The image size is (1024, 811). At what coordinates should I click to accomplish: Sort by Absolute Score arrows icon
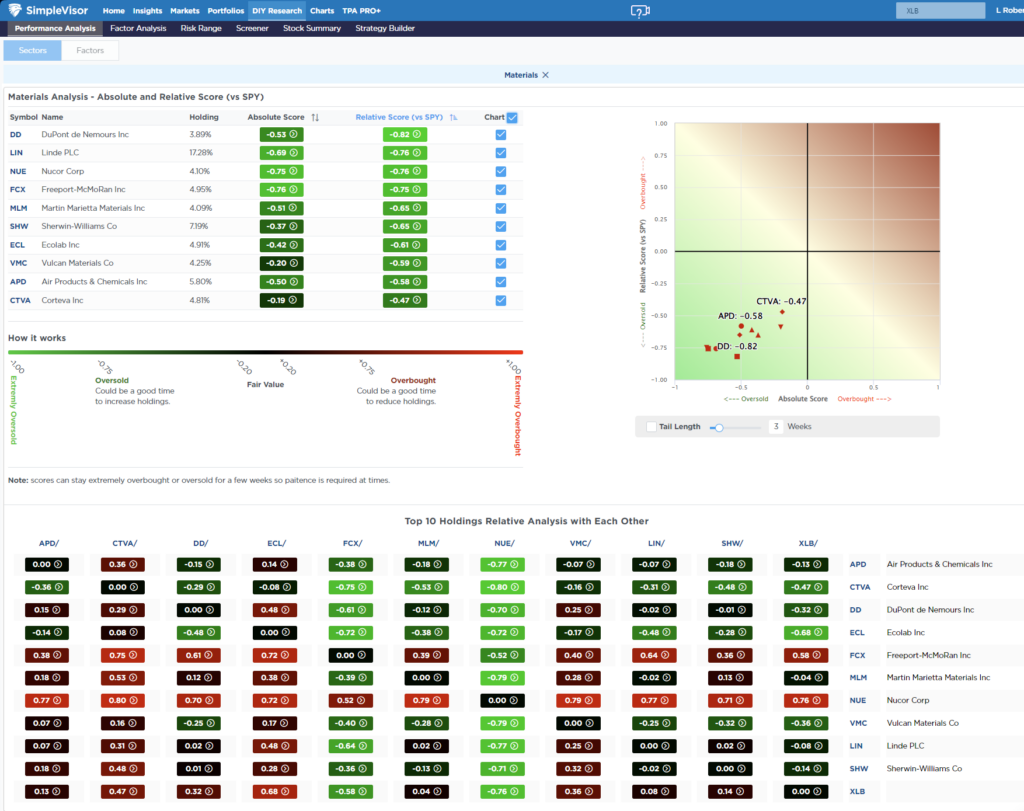click(315, 117)
